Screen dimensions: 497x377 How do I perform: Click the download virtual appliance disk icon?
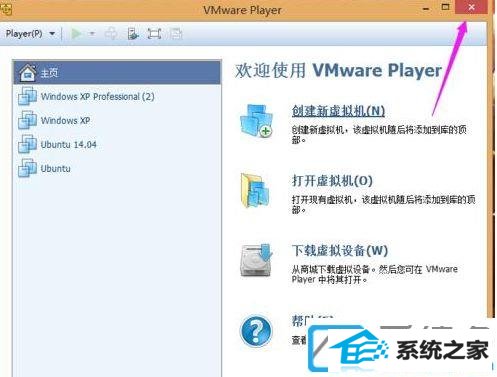pos(257,260)
